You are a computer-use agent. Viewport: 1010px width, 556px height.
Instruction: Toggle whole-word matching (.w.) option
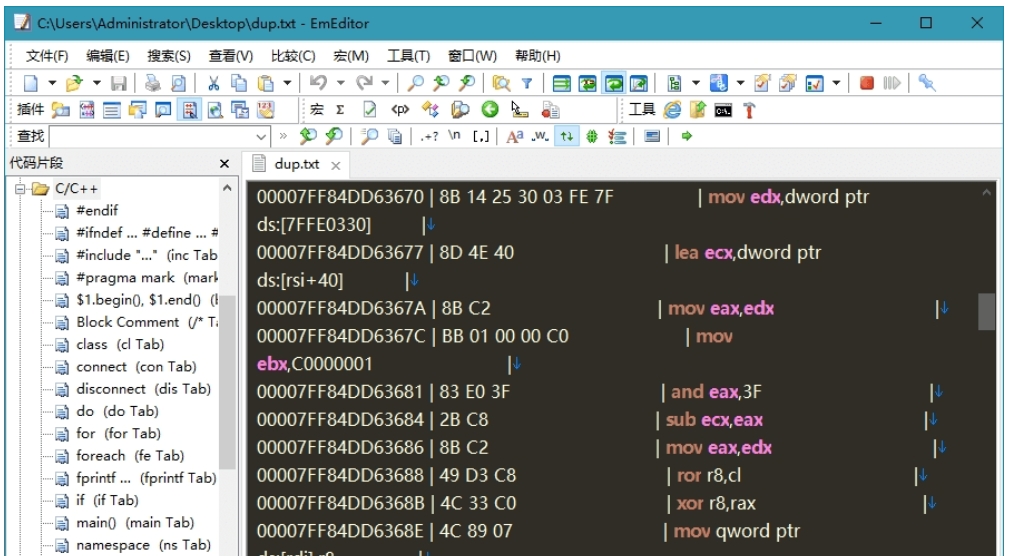[x=539, y=136]
